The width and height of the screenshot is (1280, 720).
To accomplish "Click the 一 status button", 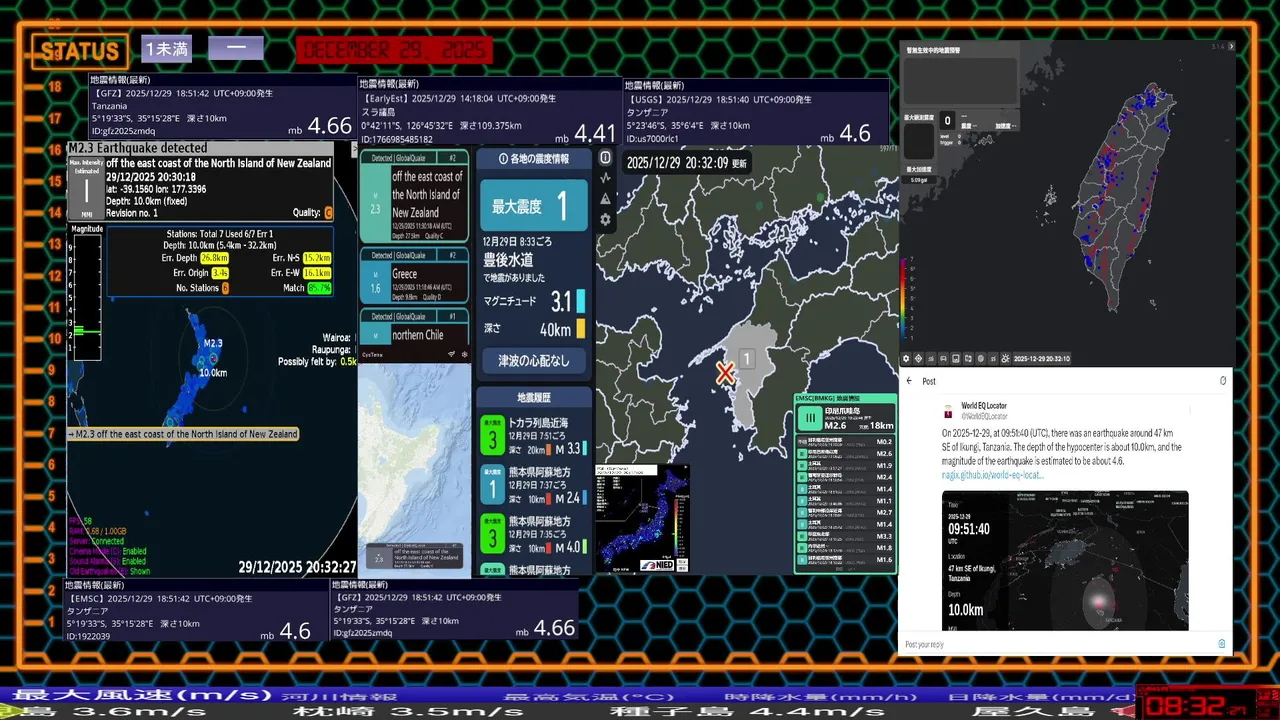I will point(236,48).
